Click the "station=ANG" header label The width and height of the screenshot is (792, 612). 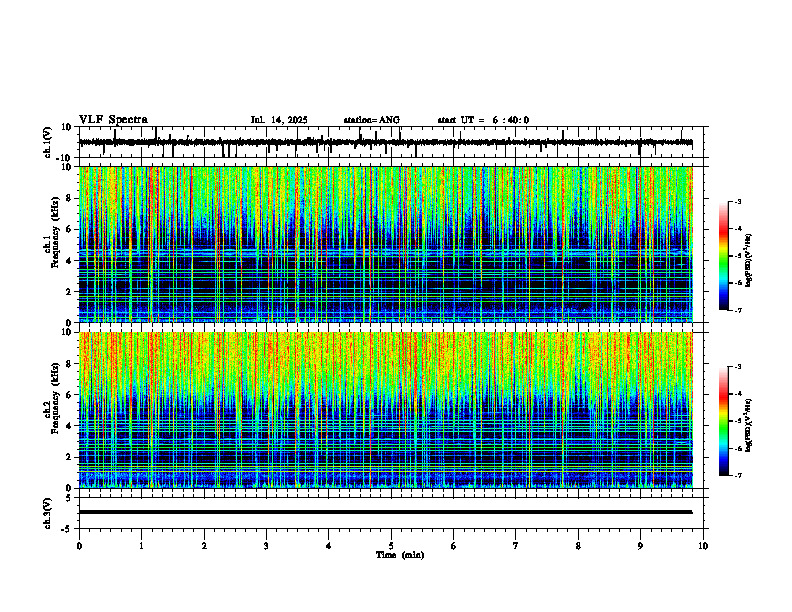click(372, 120)
